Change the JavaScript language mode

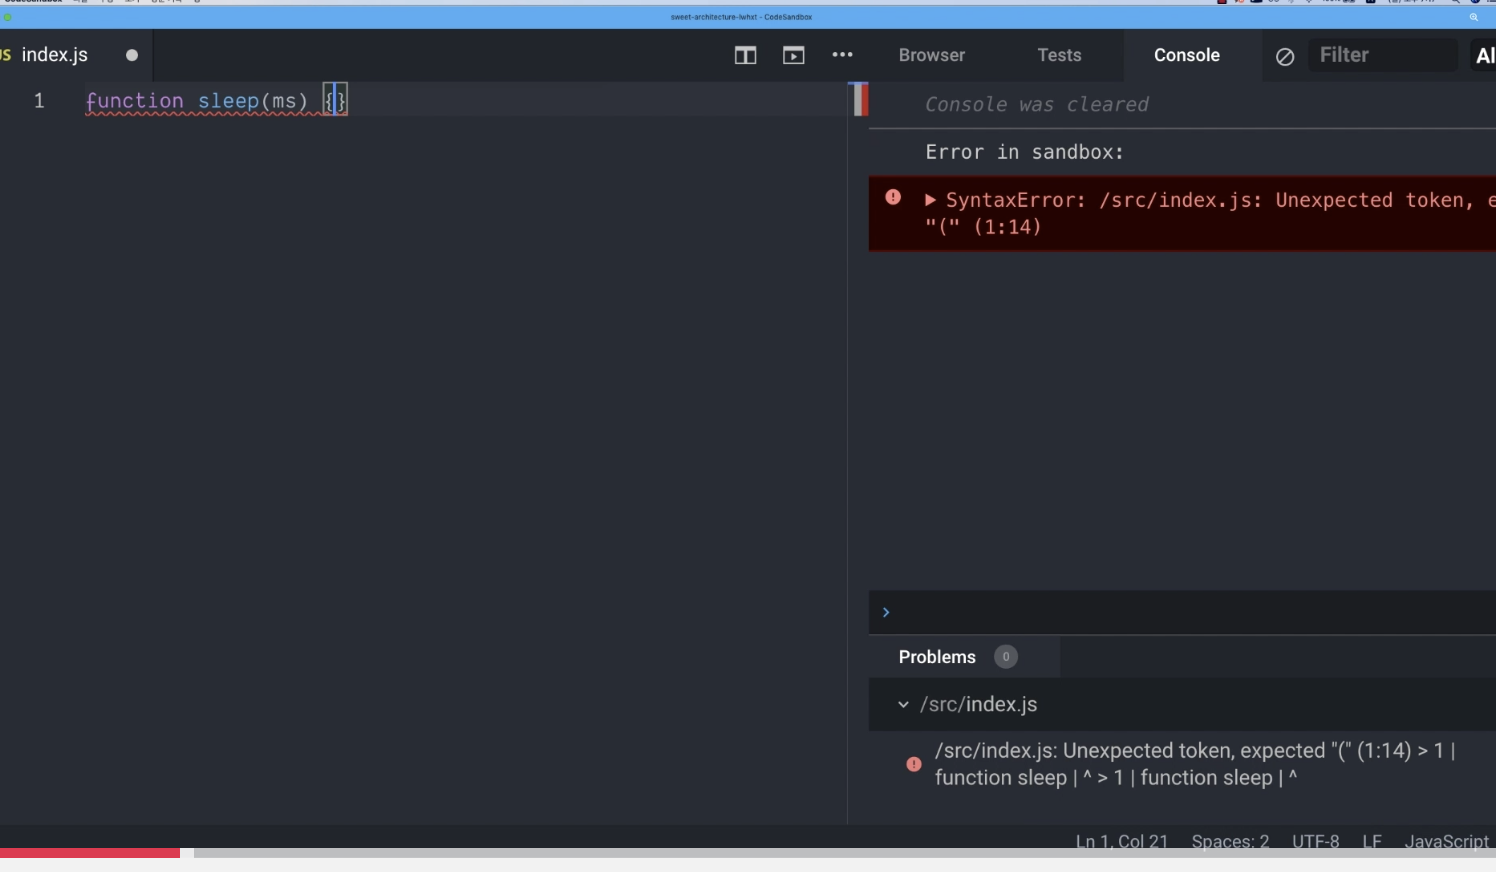click(x=1446, y=841)
